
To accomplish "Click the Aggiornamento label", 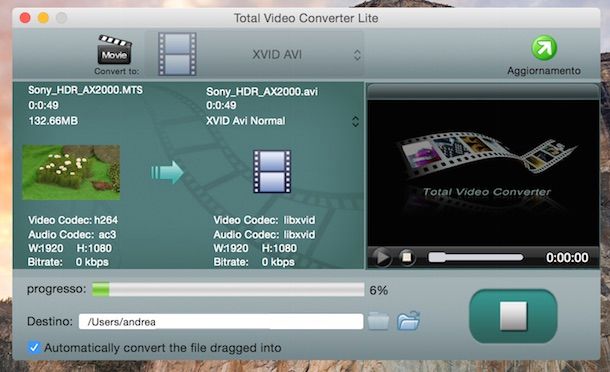I will coord(543,71).
